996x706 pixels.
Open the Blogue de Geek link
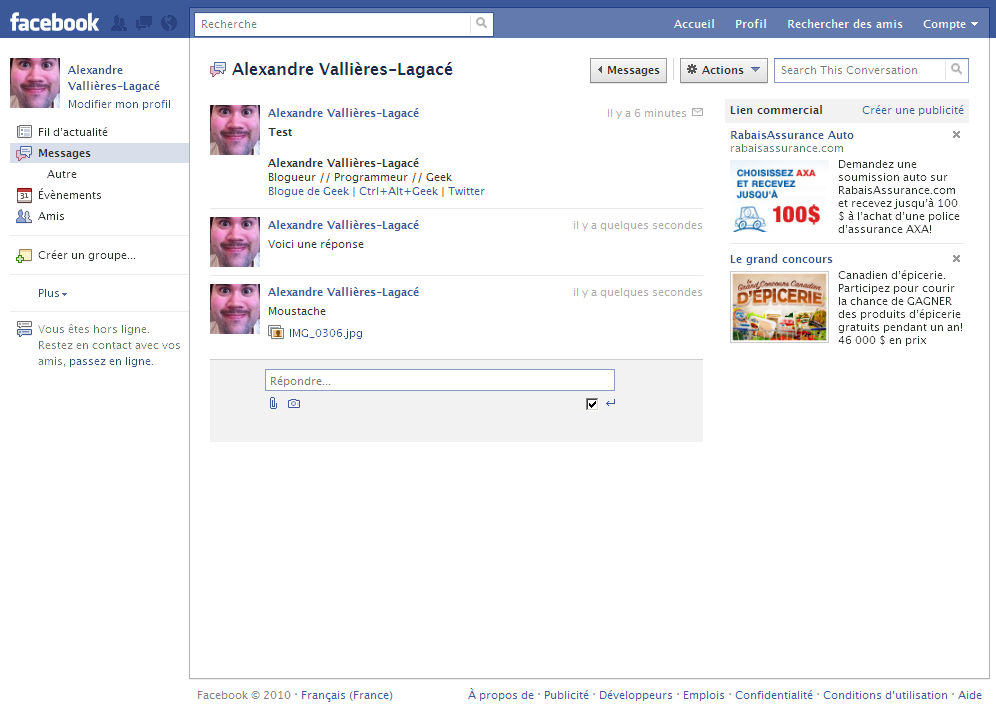(308, 191)
